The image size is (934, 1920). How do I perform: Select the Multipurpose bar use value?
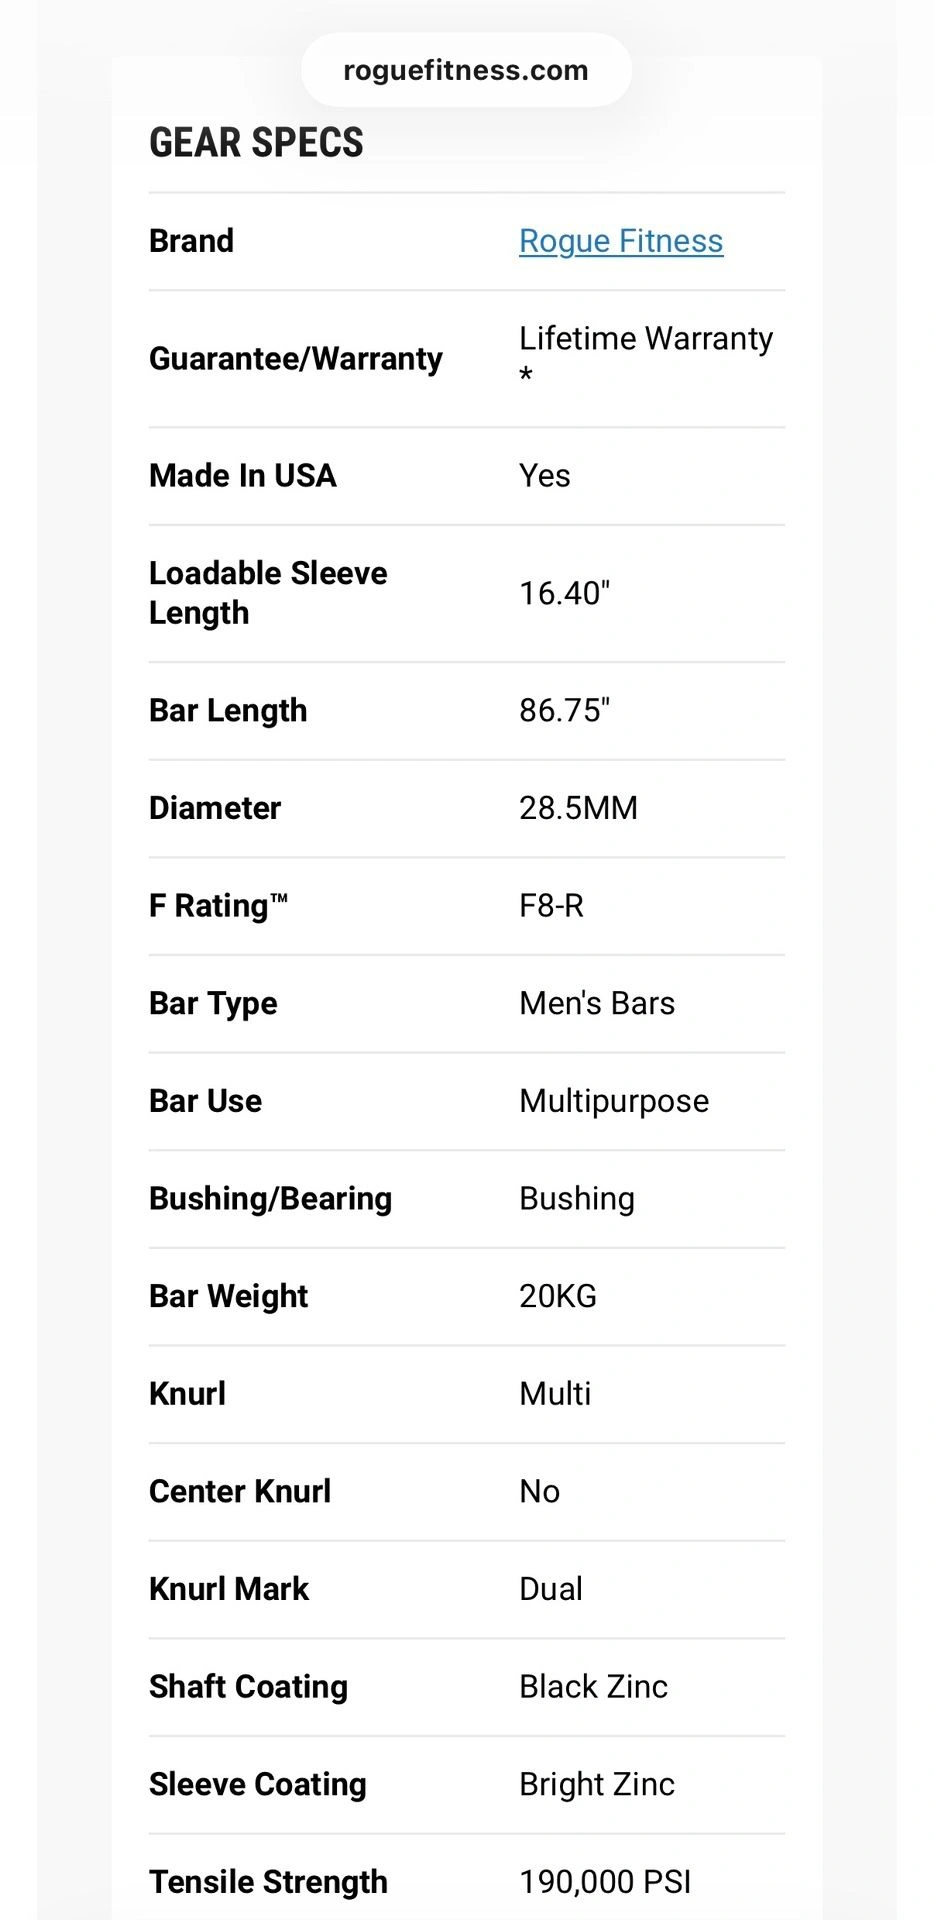point(613,1101)
